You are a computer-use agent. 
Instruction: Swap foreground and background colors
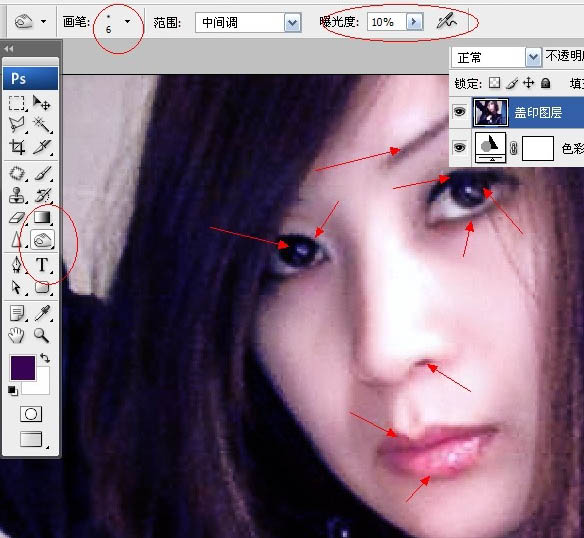[x=45, y=358]
